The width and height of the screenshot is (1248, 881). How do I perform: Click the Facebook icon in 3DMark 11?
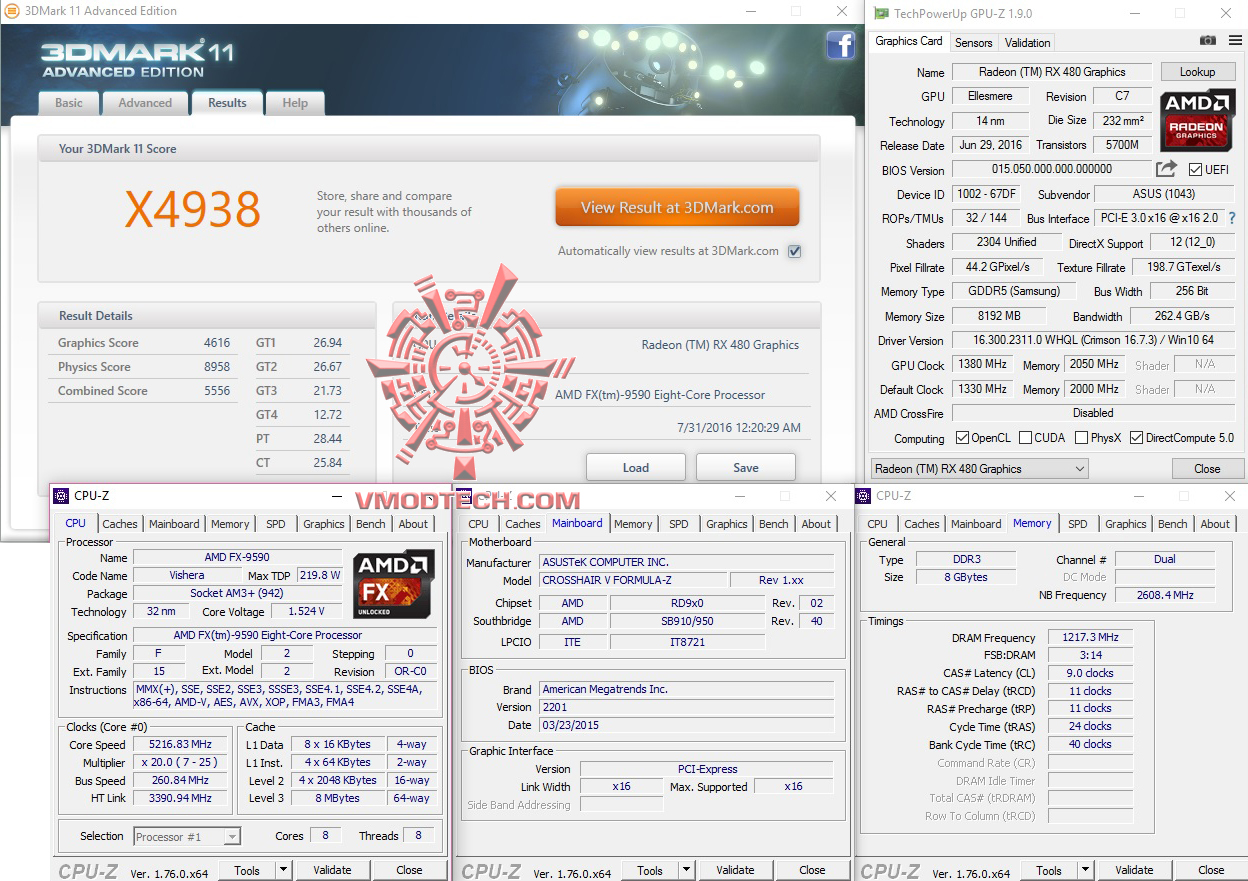[841, 46]
